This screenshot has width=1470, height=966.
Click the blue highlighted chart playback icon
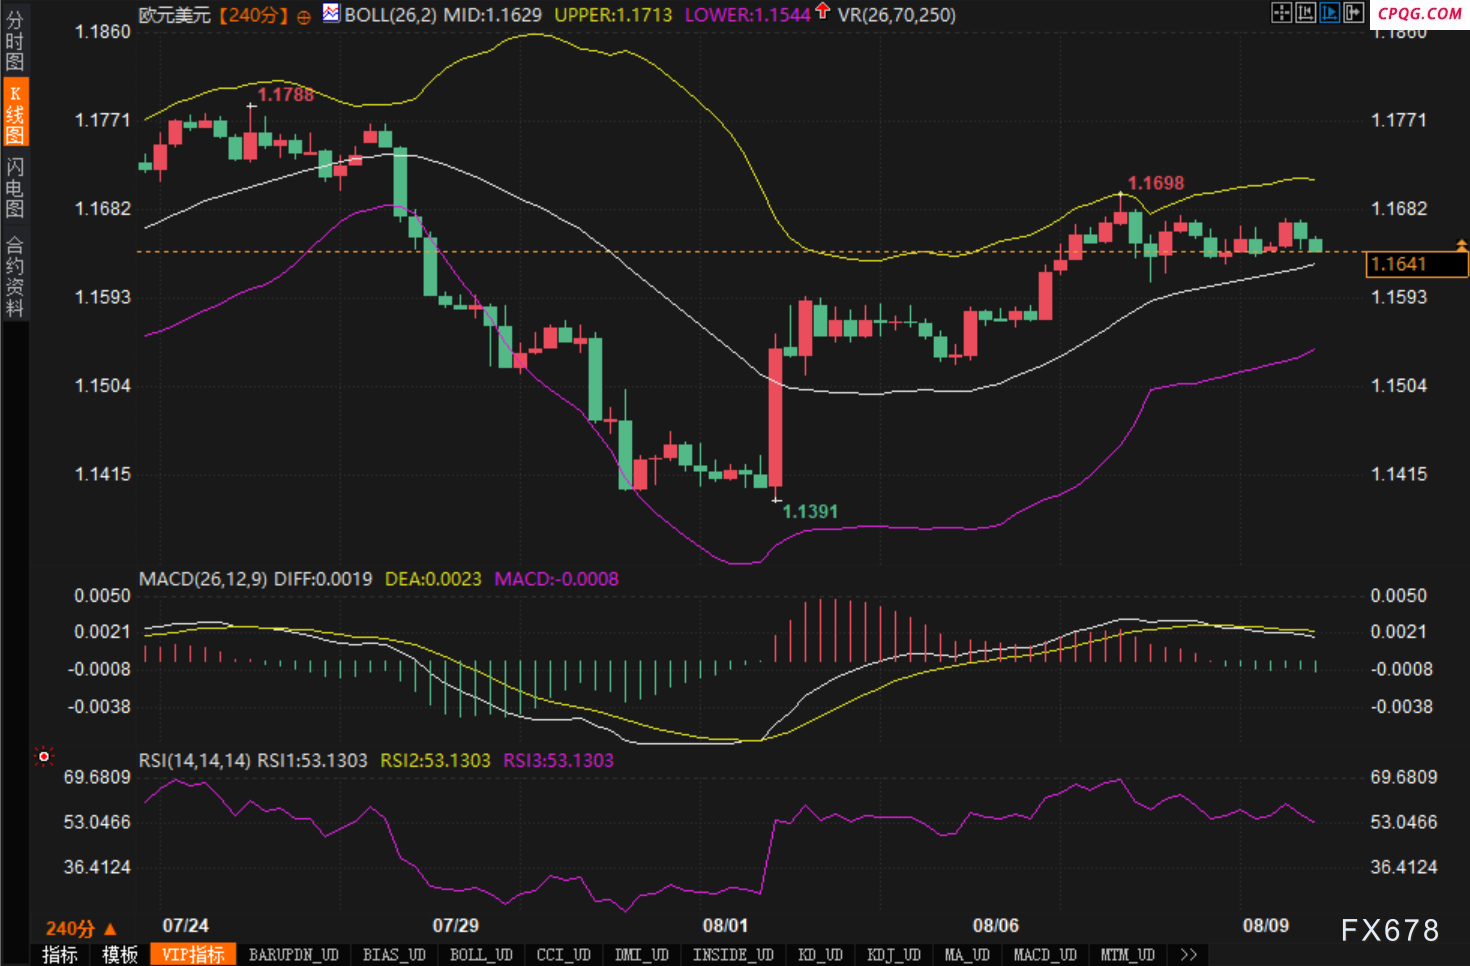[1329, 12]
